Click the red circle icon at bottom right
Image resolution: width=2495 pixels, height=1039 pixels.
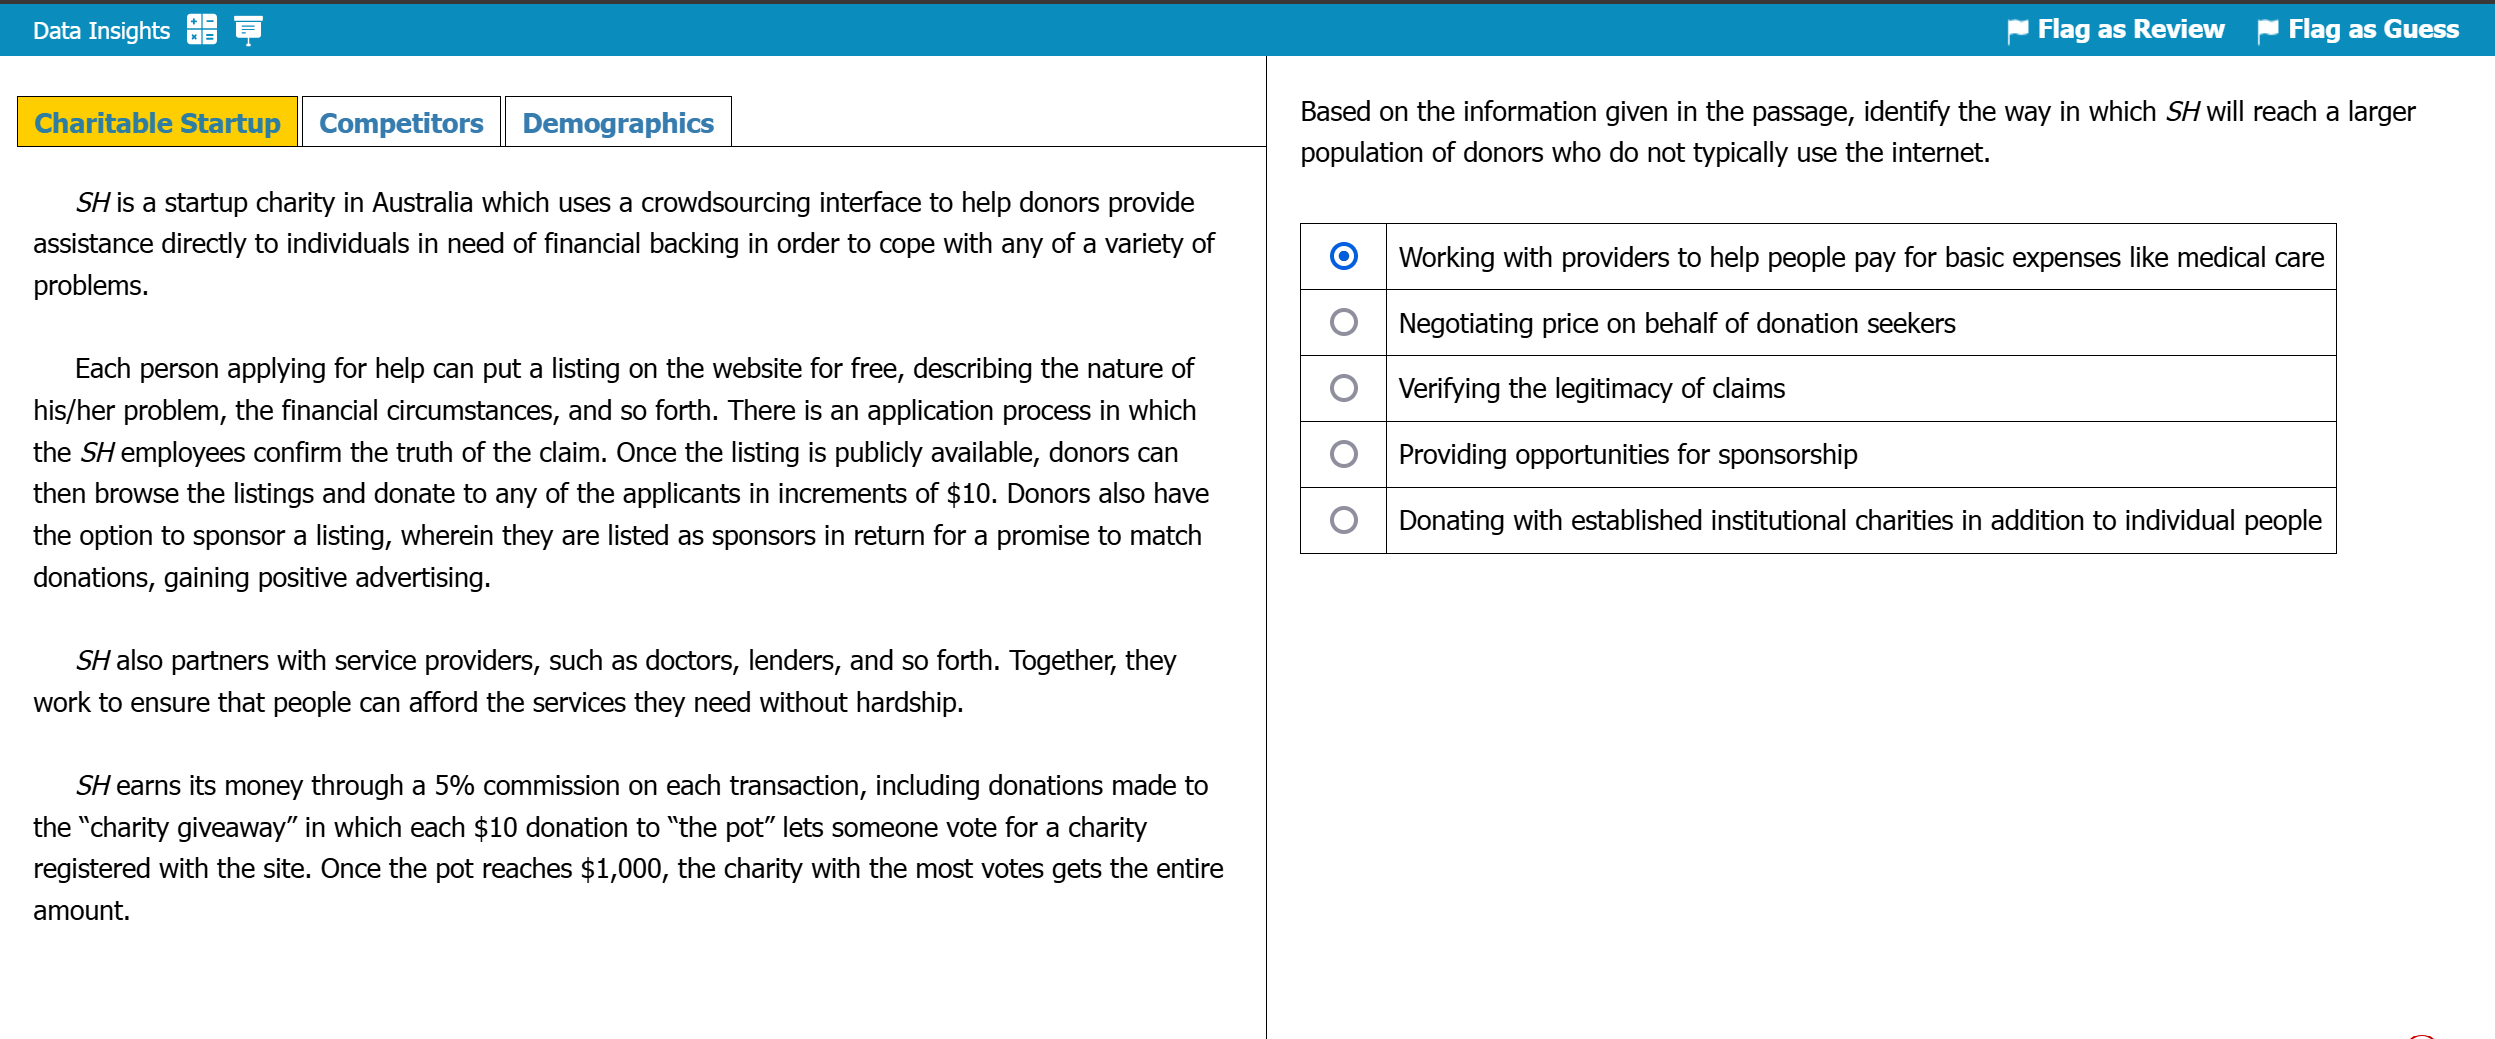click(x=2421, y=1036)
